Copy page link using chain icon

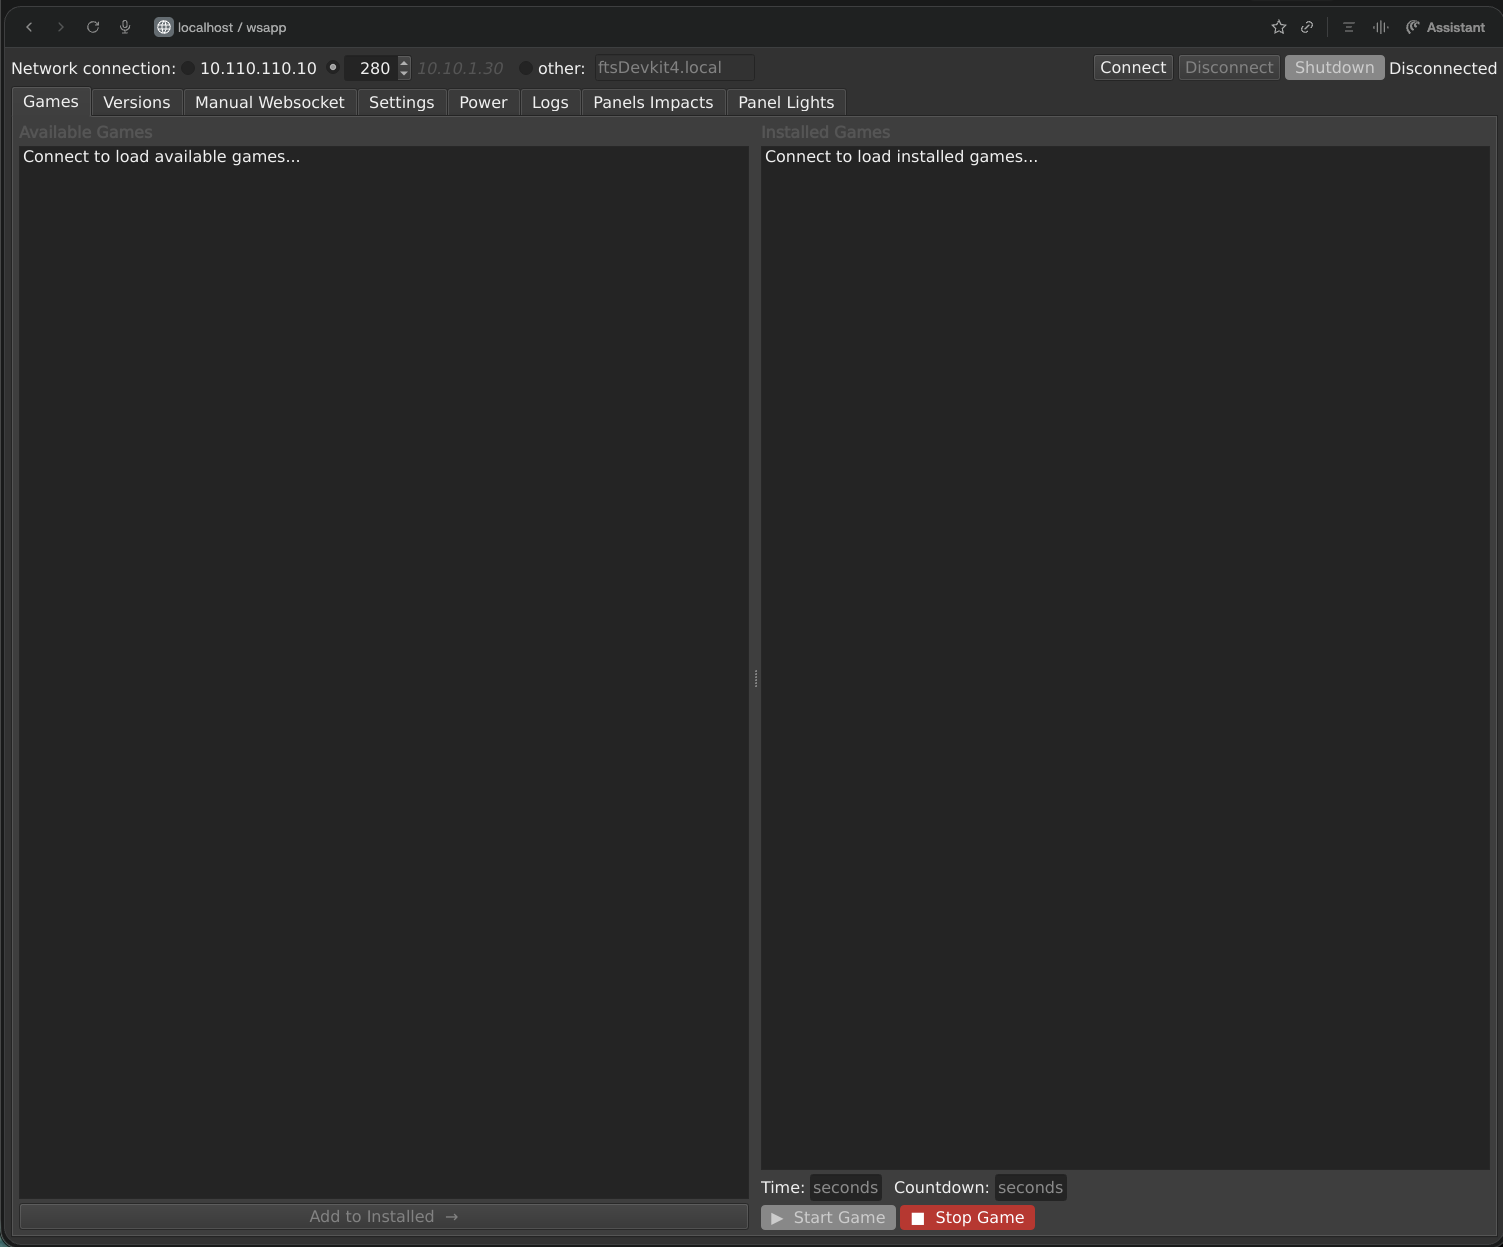pyautogui.click(x=1307, y=27)
